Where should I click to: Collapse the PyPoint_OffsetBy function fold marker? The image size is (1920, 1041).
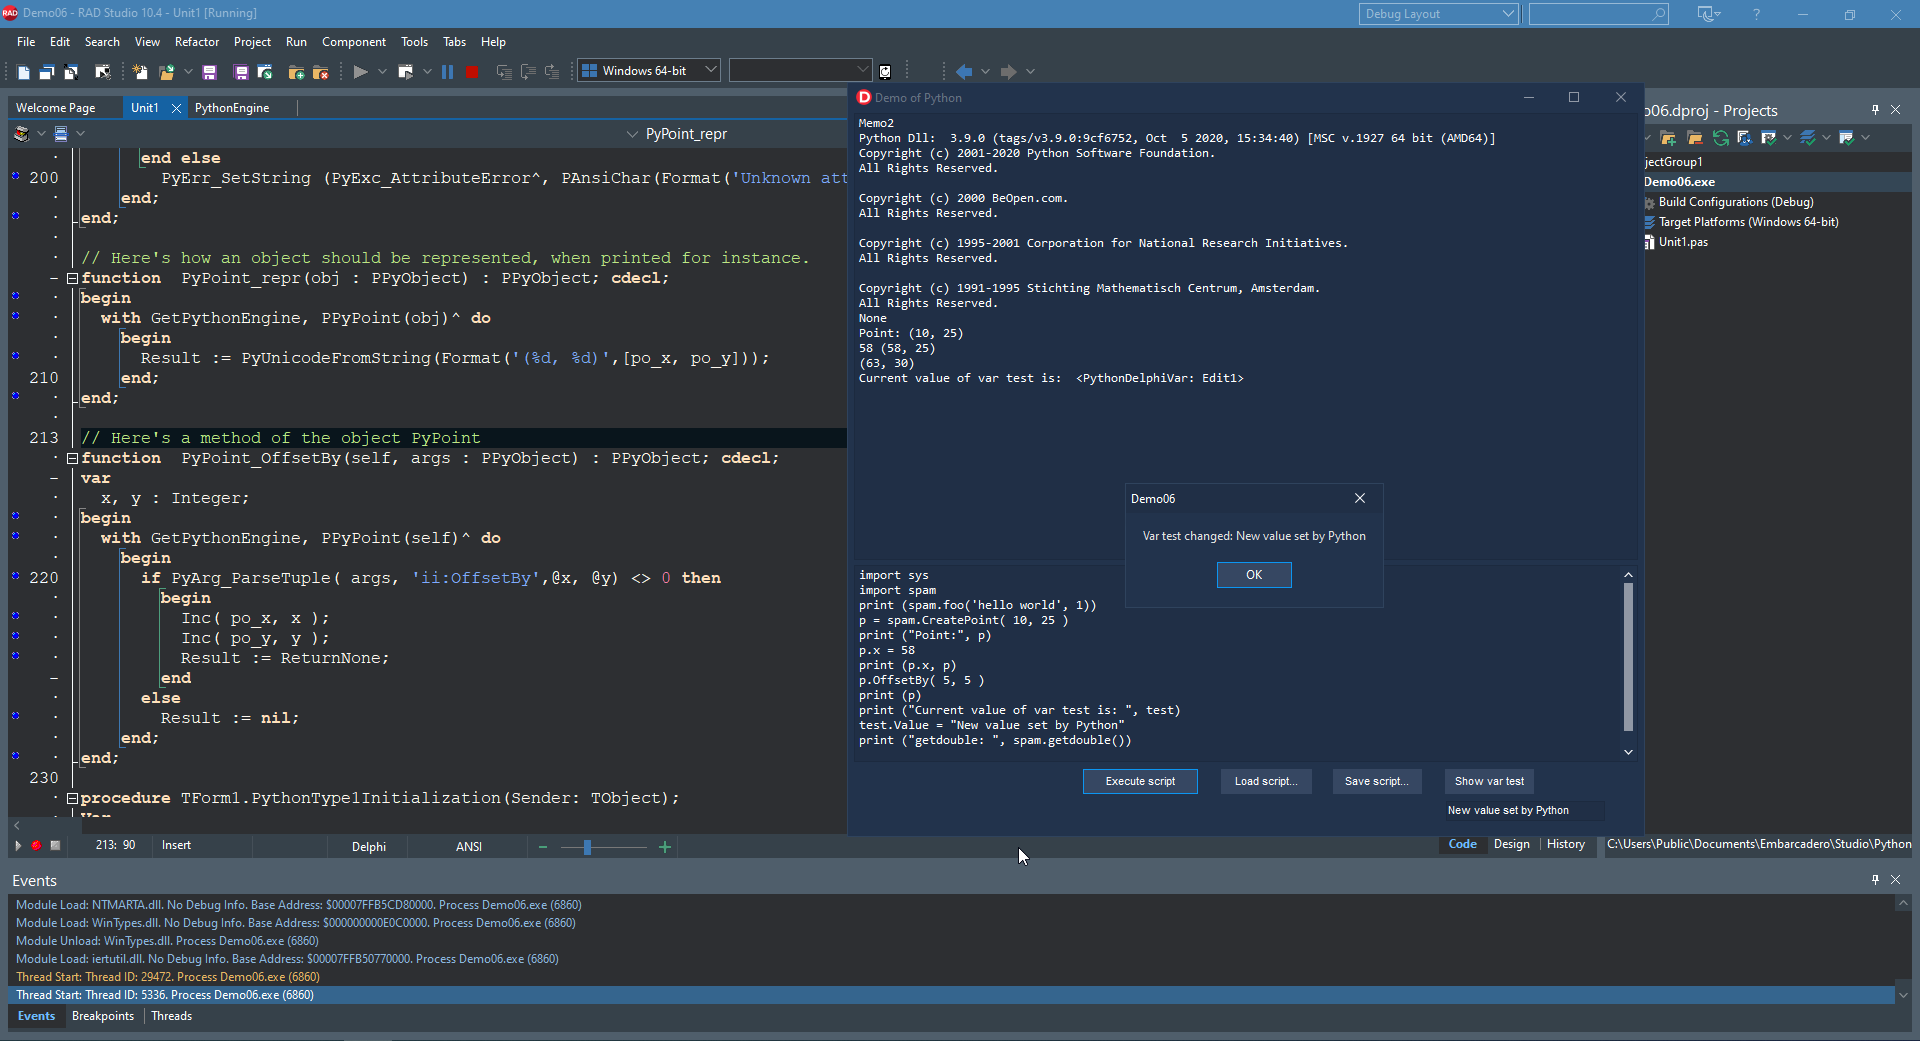[x=72, y=458]
